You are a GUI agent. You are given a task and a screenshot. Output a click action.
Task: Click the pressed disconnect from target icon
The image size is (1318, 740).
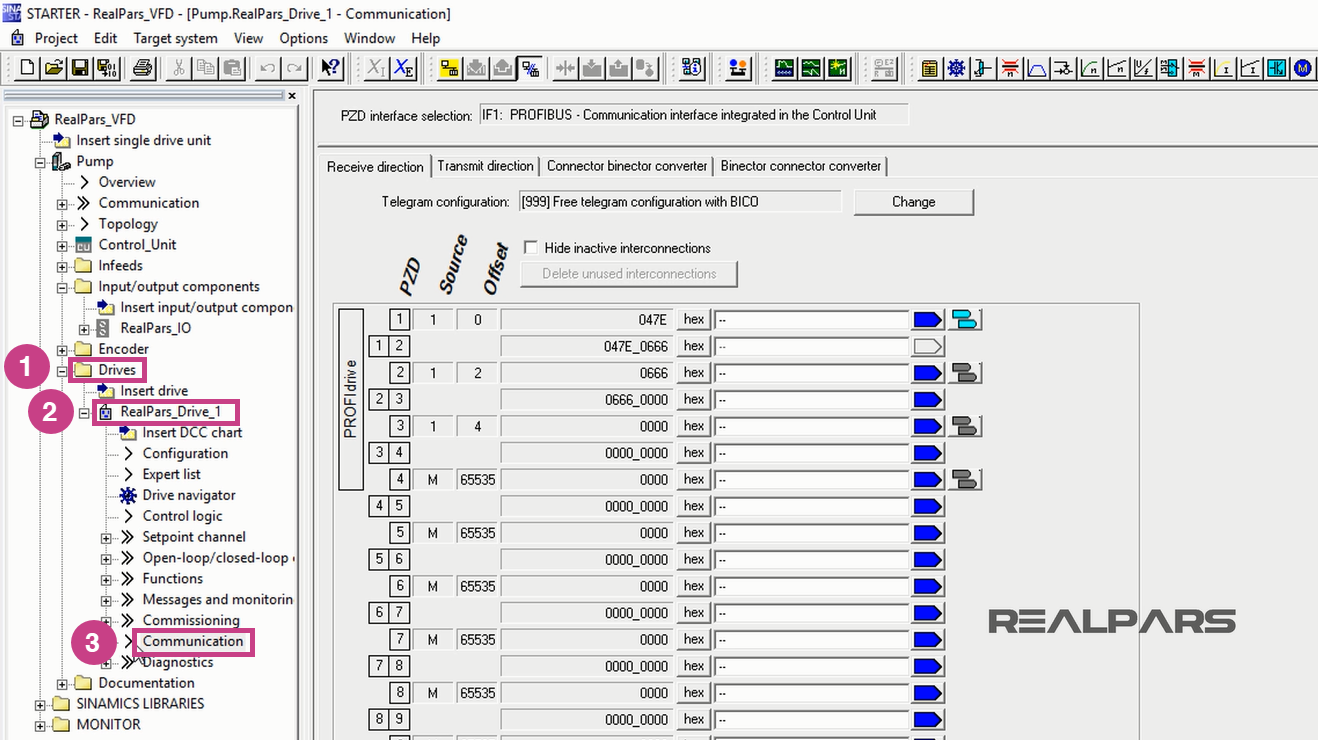[529, 68]
